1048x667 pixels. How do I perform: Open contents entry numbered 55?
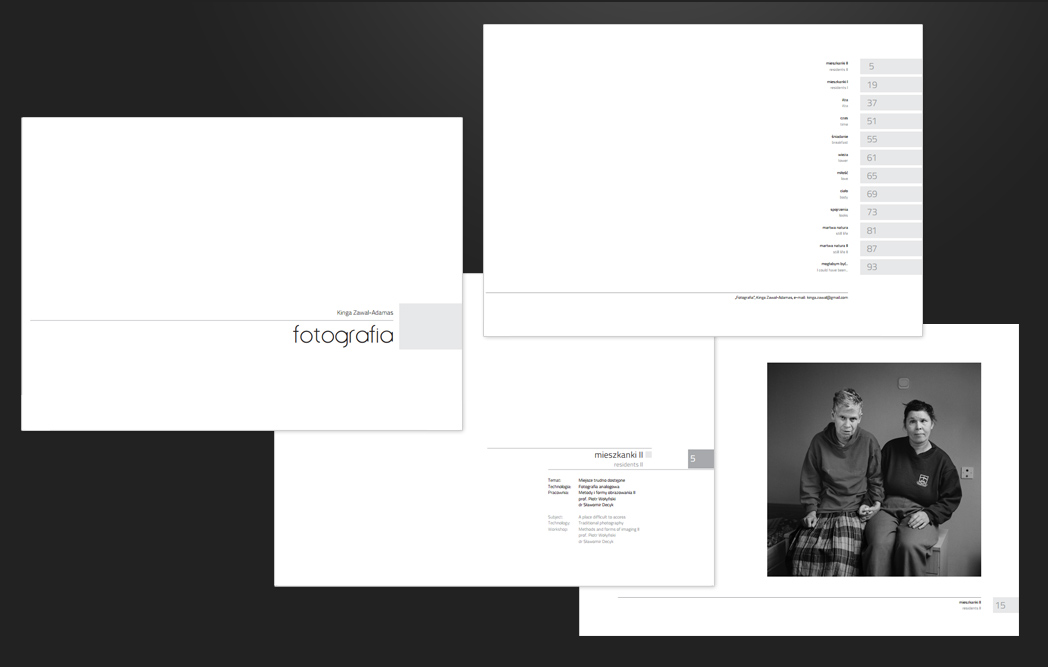pyautogui.click(x=890, y=139)
